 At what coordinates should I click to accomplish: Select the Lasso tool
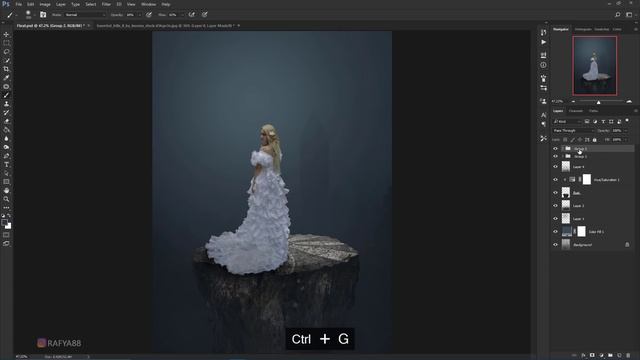(6, 52)
